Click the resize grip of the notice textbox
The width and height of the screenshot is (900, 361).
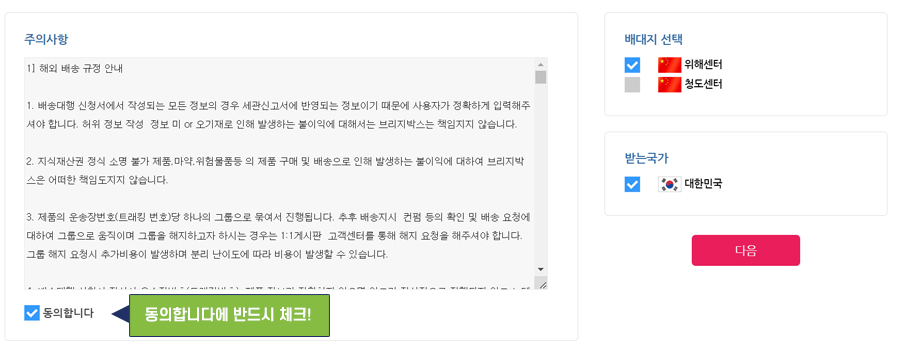click(x=541, y=283)
